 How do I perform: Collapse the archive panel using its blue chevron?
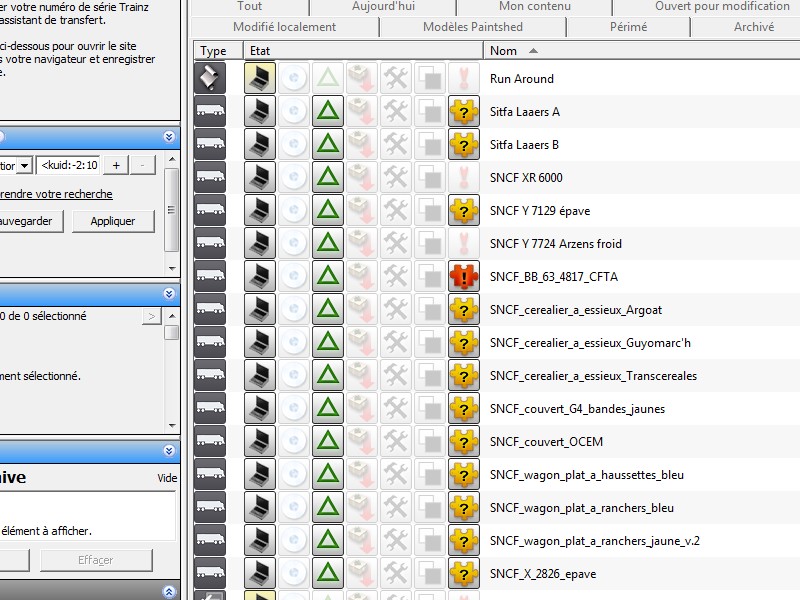(169, 451)
